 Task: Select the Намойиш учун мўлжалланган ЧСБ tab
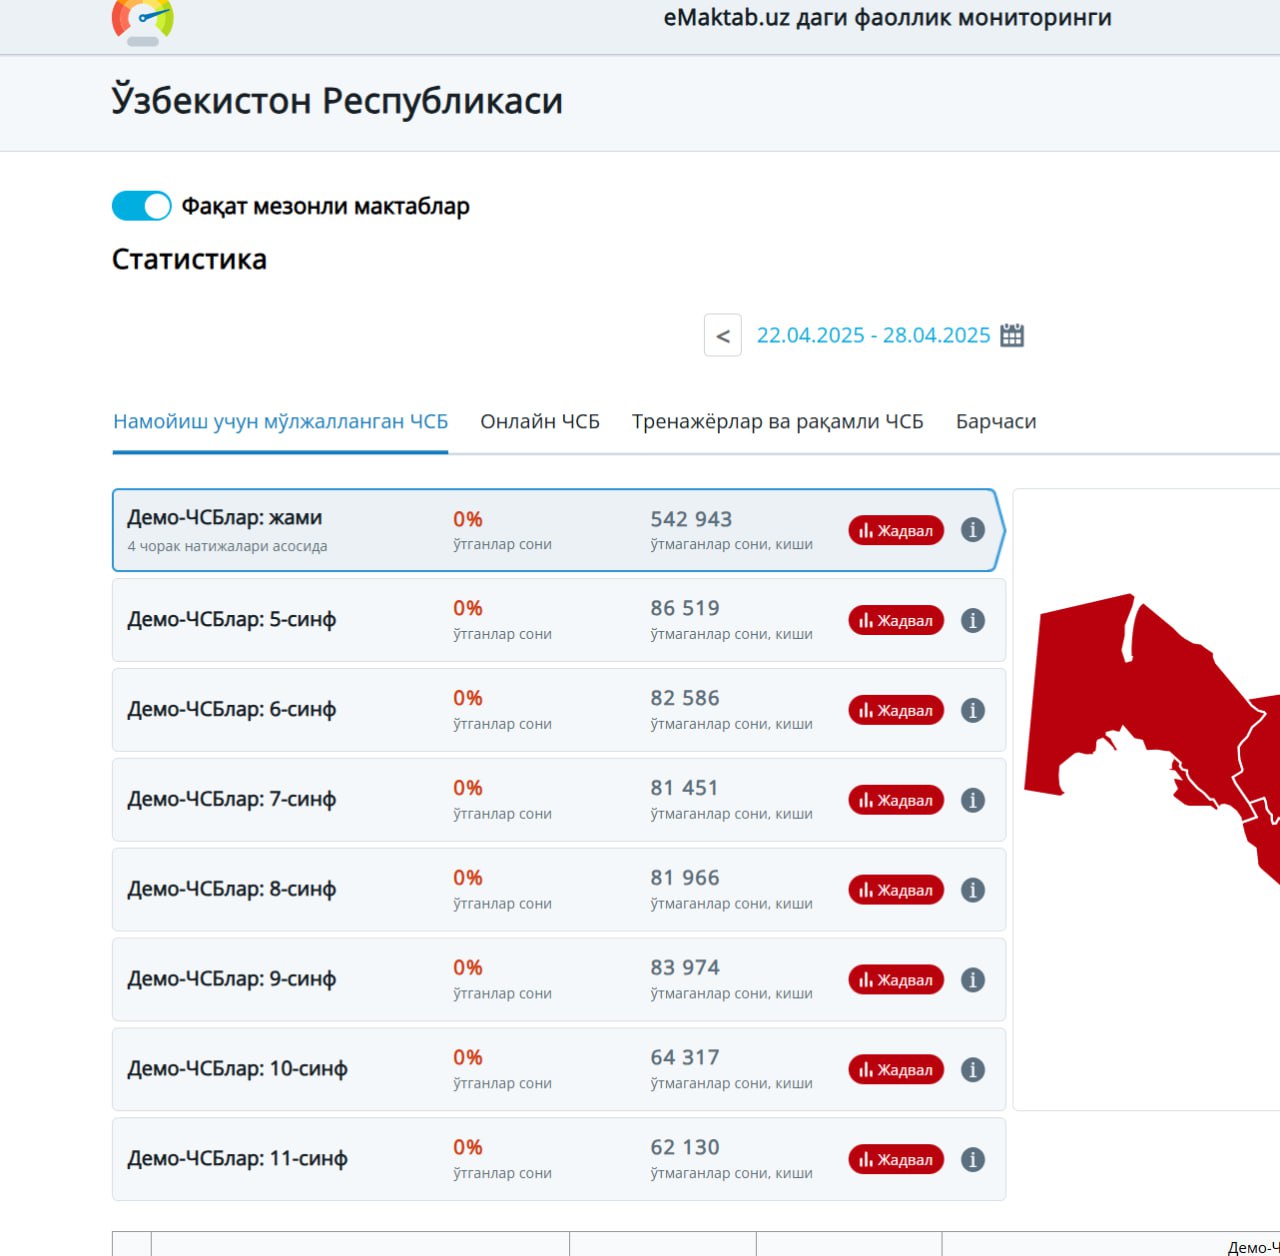pos(280,422)
